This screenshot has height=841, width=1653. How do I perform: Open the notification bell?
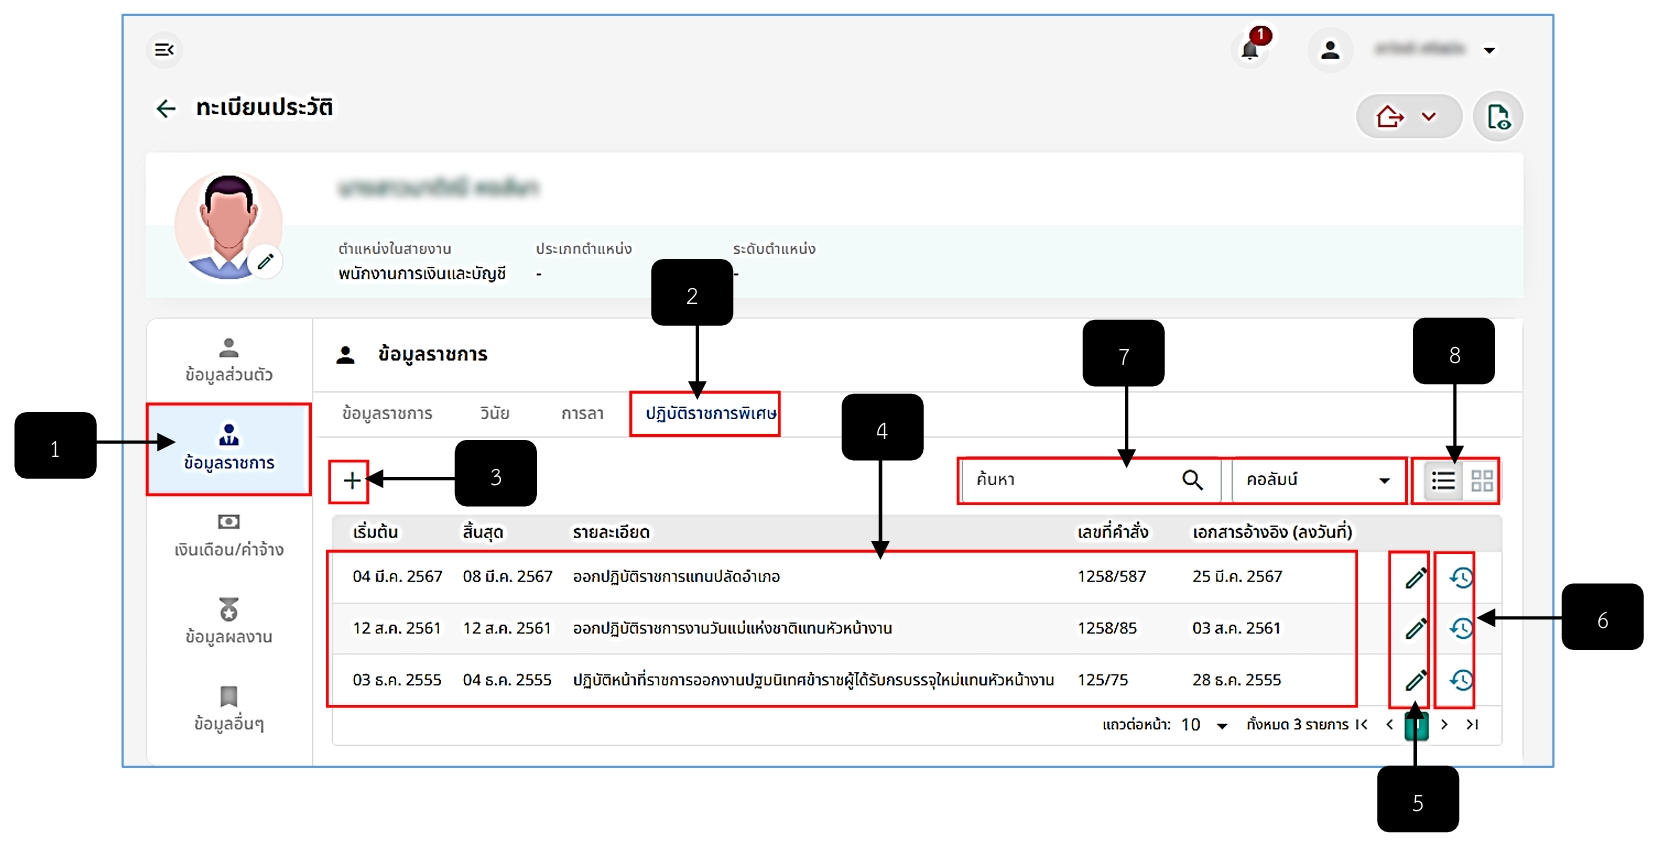click(x=1250, y=49)
